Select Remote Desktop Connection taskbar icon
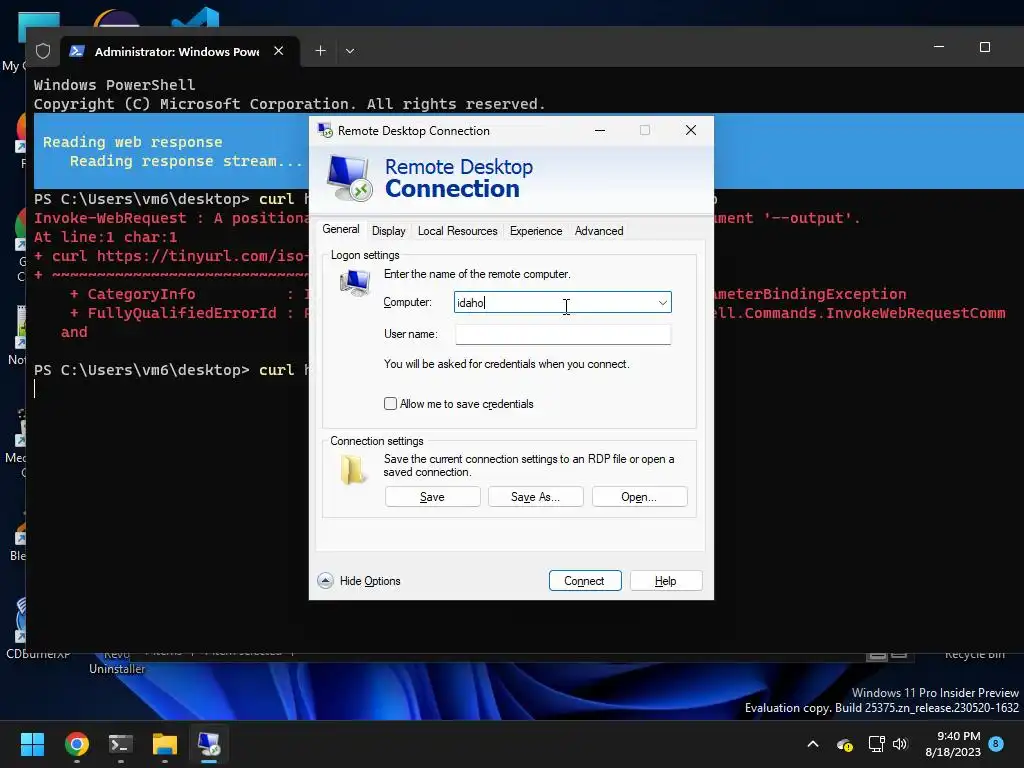This screenshot has height=768, width=1024. (x=209, y=744)
